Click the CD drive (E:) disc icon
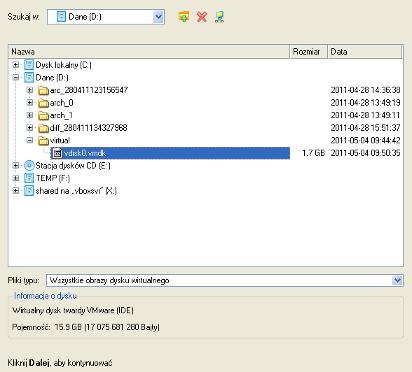Screen dimensions: 412x372 pyautogui.click(x=29, y=165)
